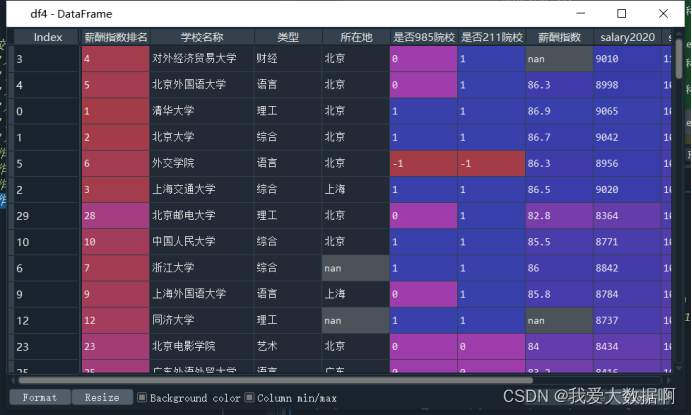Click the 薪酬指数 value 85.5
The height and width of the screenshot is (415, 692).
[559, 241]
